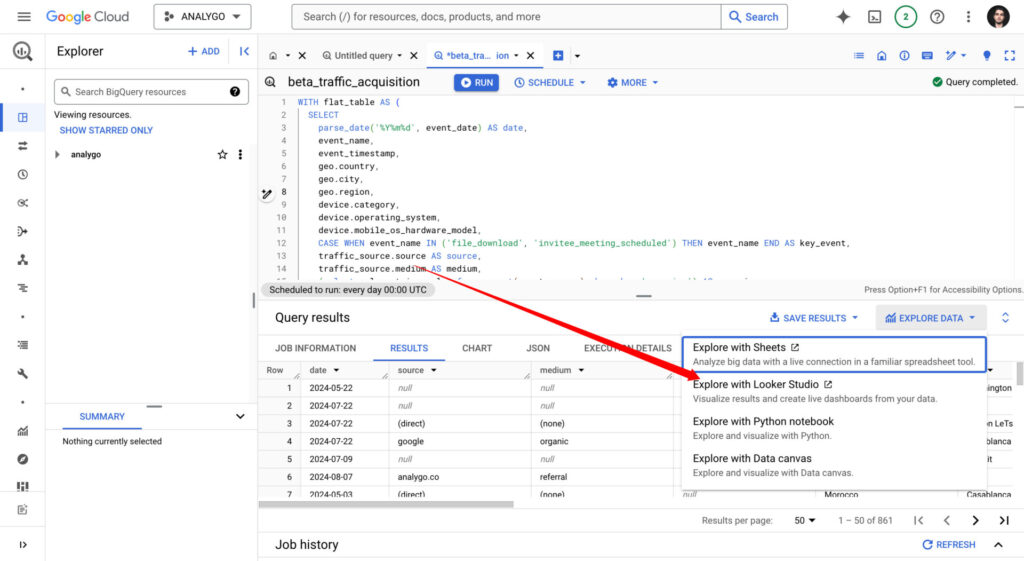1024x561 pixels.
Task: Open the main navigation hamburger menu
Action: tap(24, 17)
